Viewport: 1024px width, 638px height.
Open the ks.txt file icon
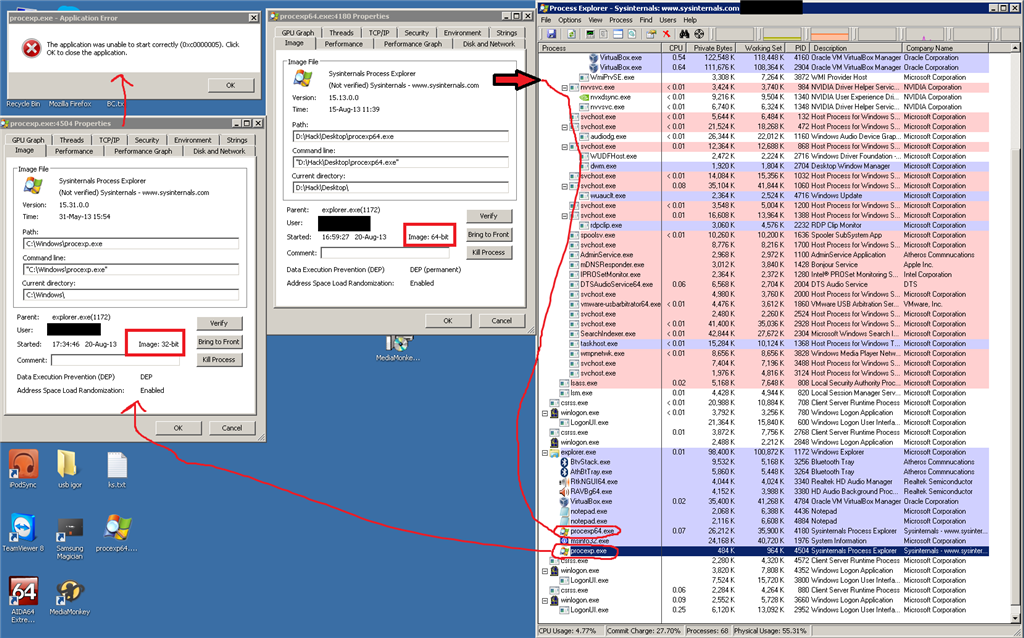coord(117,464)
